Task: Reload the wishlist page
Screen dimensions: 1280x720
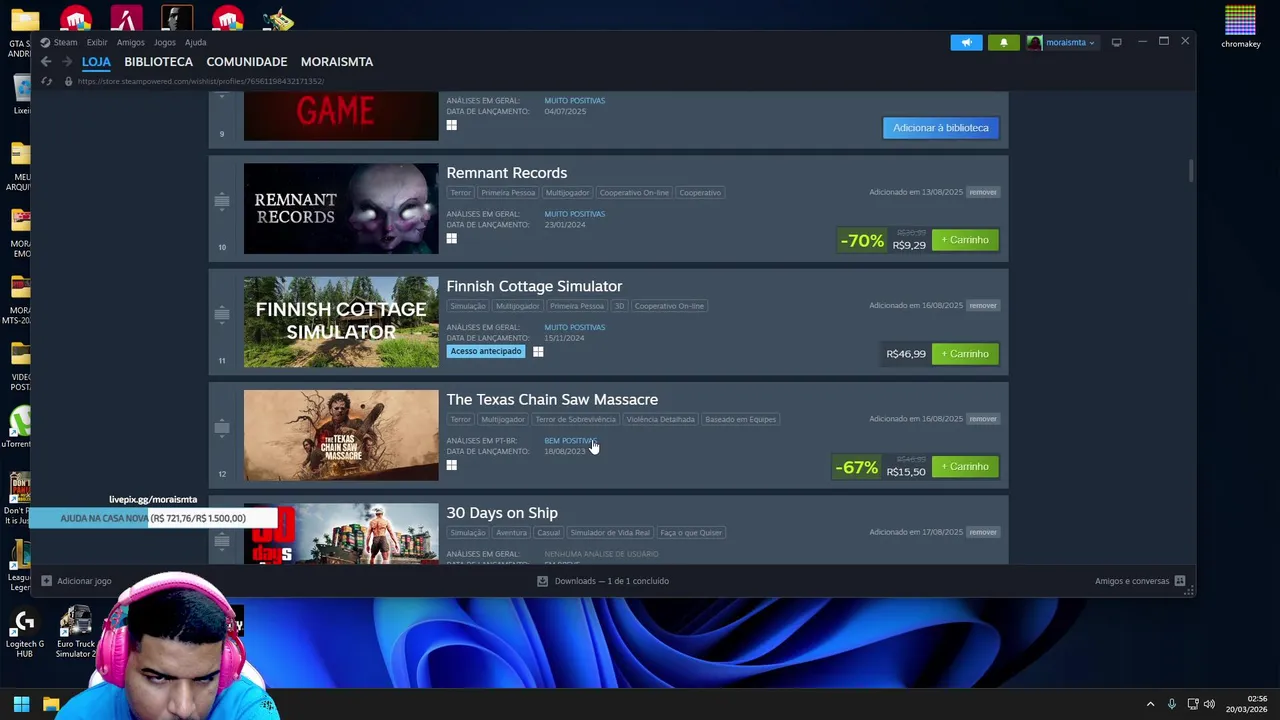Action: [x=47, y=81]
